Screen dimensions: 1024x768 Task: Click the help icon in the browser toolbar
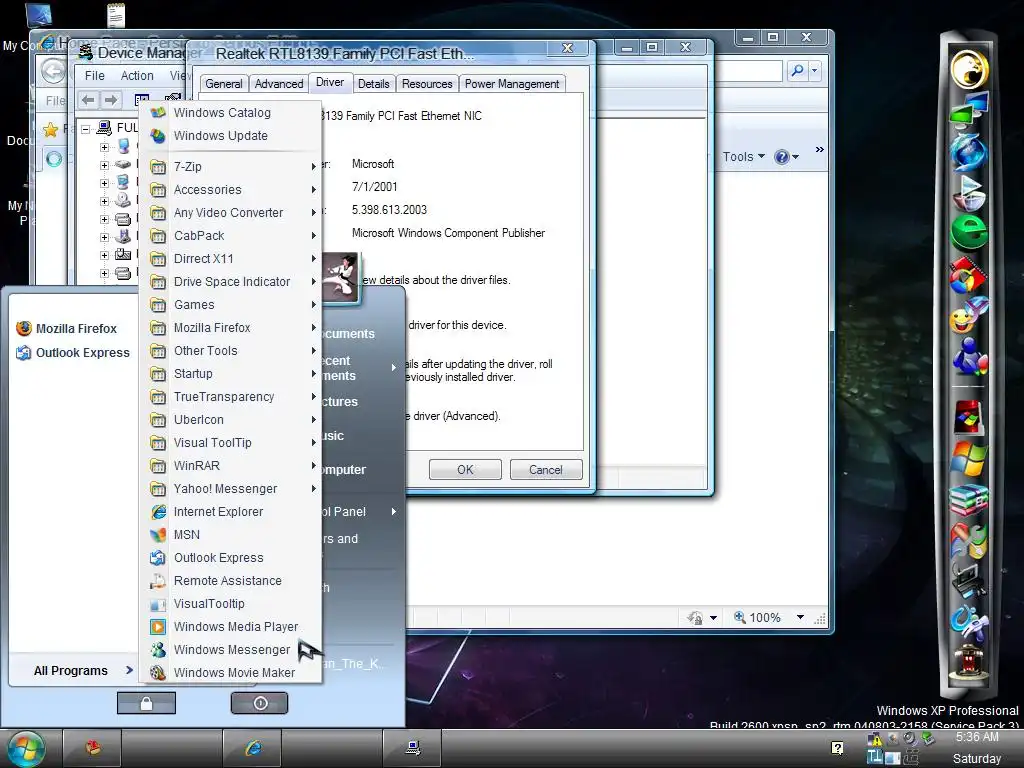point(781,157)
